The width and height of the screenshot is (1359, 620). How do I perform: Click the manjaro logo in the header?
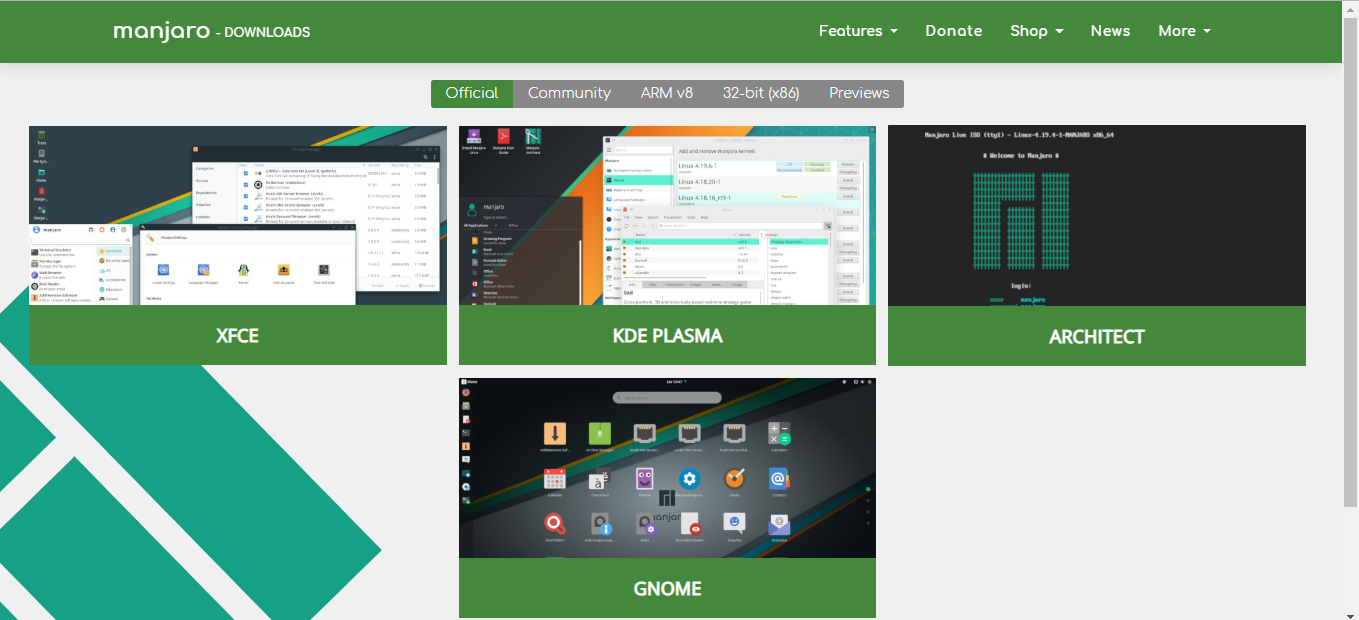pos(160,31)
